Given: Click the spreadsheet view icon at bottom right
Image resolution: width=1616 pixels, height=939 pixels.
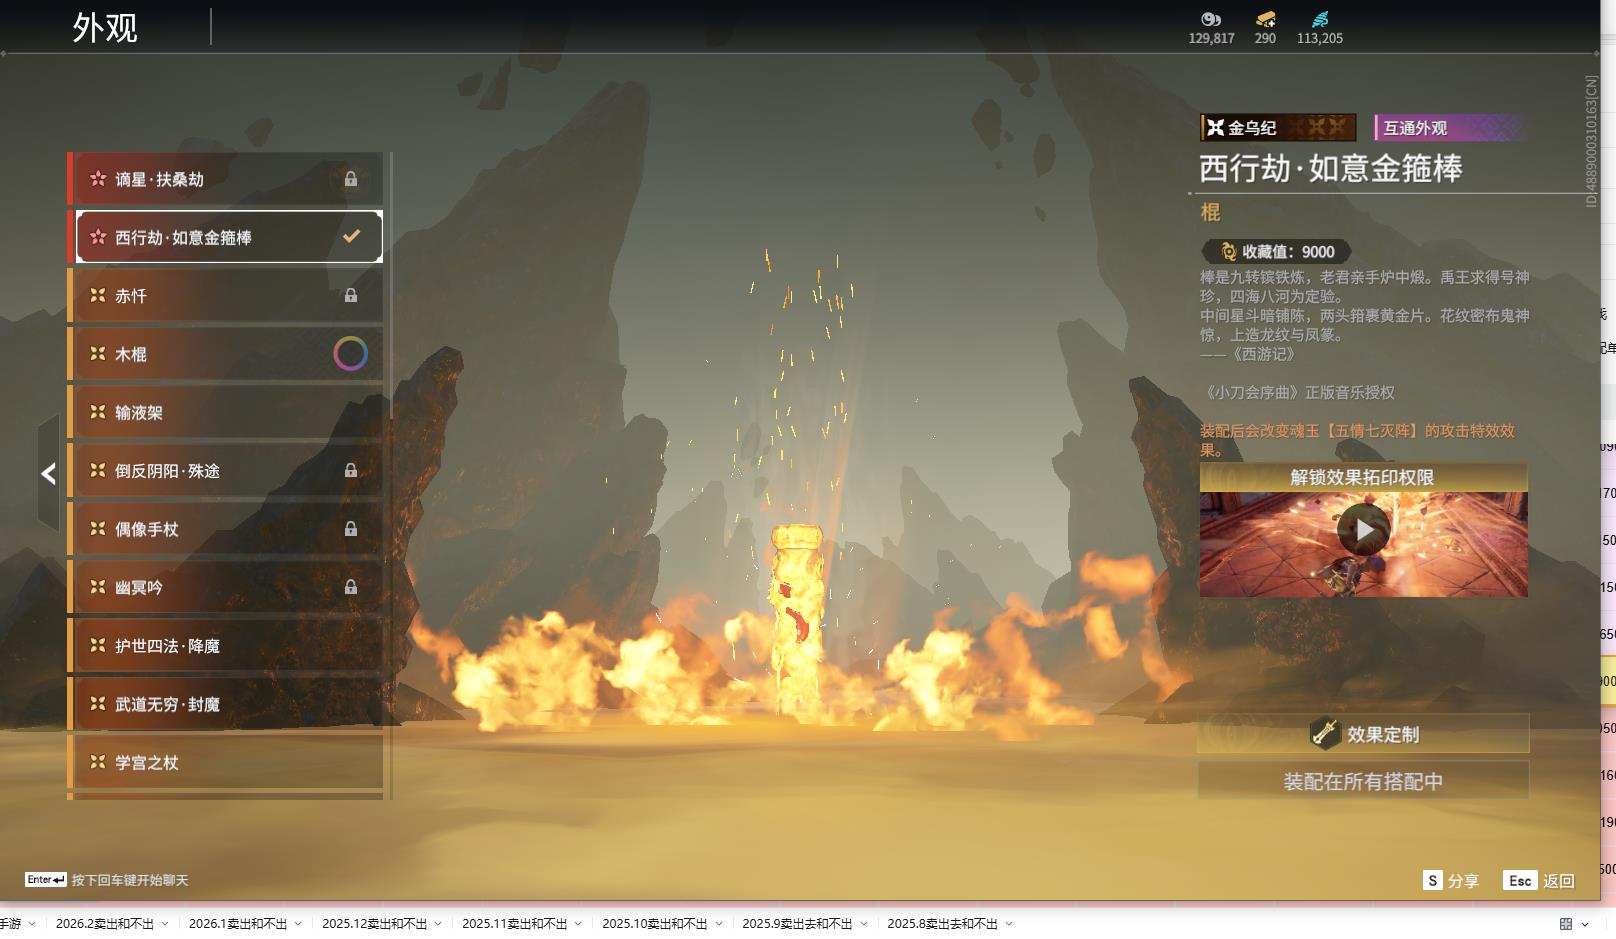Looking at the screenshot, I should click(x=1566, y=924).
